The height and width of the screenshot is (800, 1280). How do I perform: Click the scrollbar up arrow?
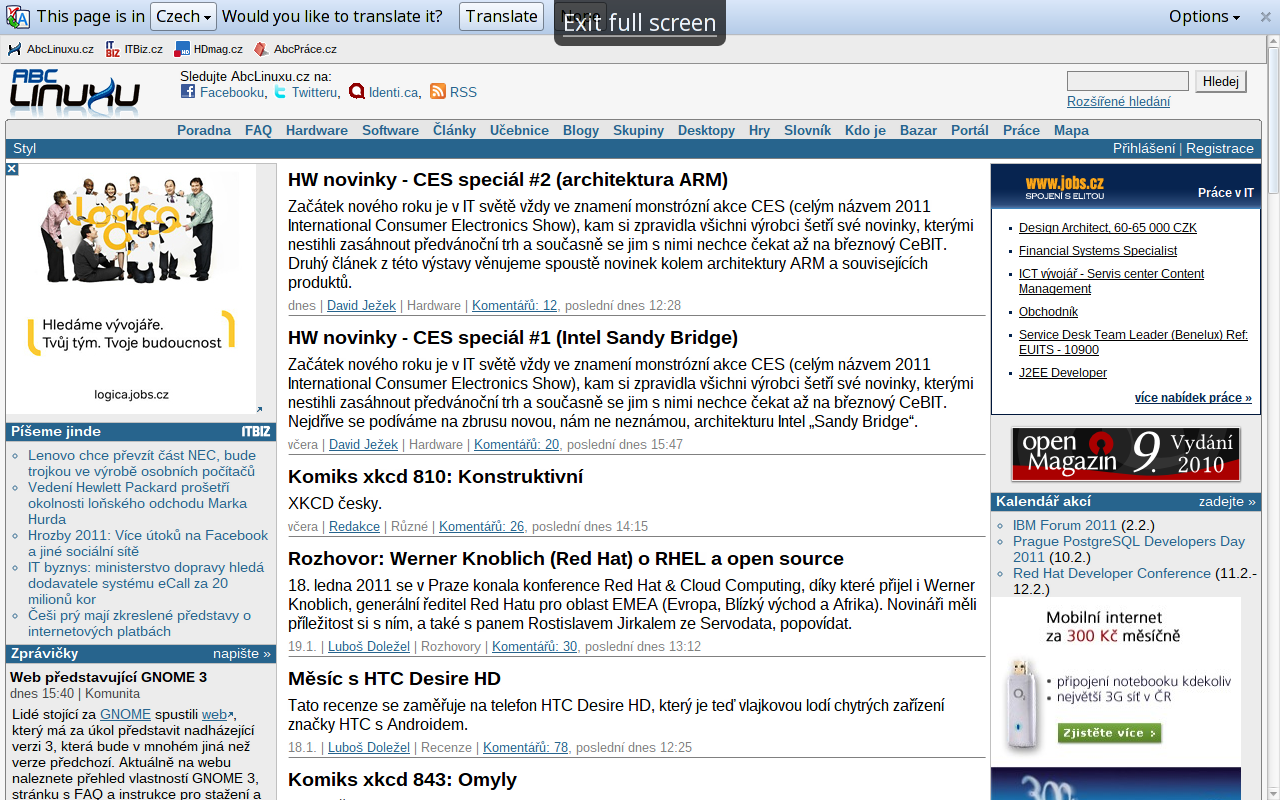point(1273,42)
